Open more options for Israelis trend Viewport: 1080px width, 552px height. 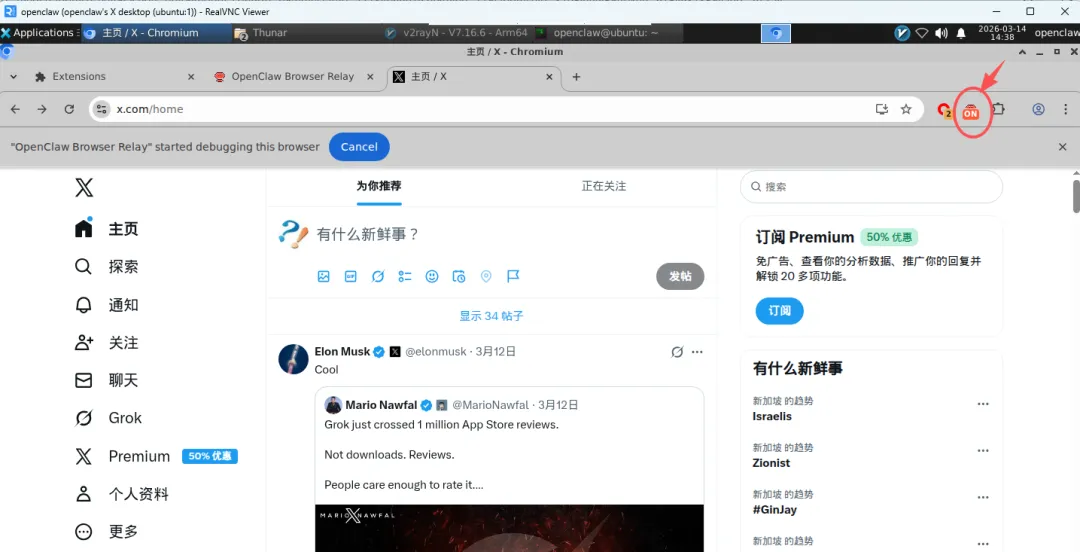pyautogui.click(x=983, y=404)
